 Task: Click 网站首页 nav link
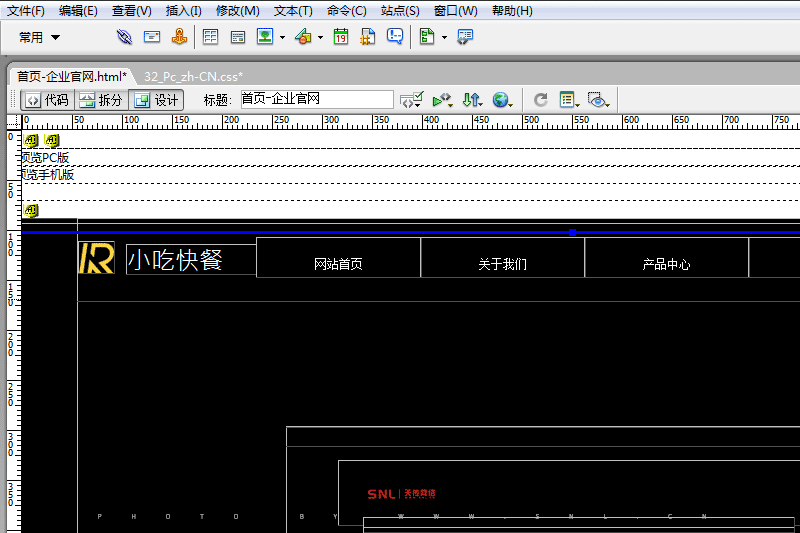(338, 264)
